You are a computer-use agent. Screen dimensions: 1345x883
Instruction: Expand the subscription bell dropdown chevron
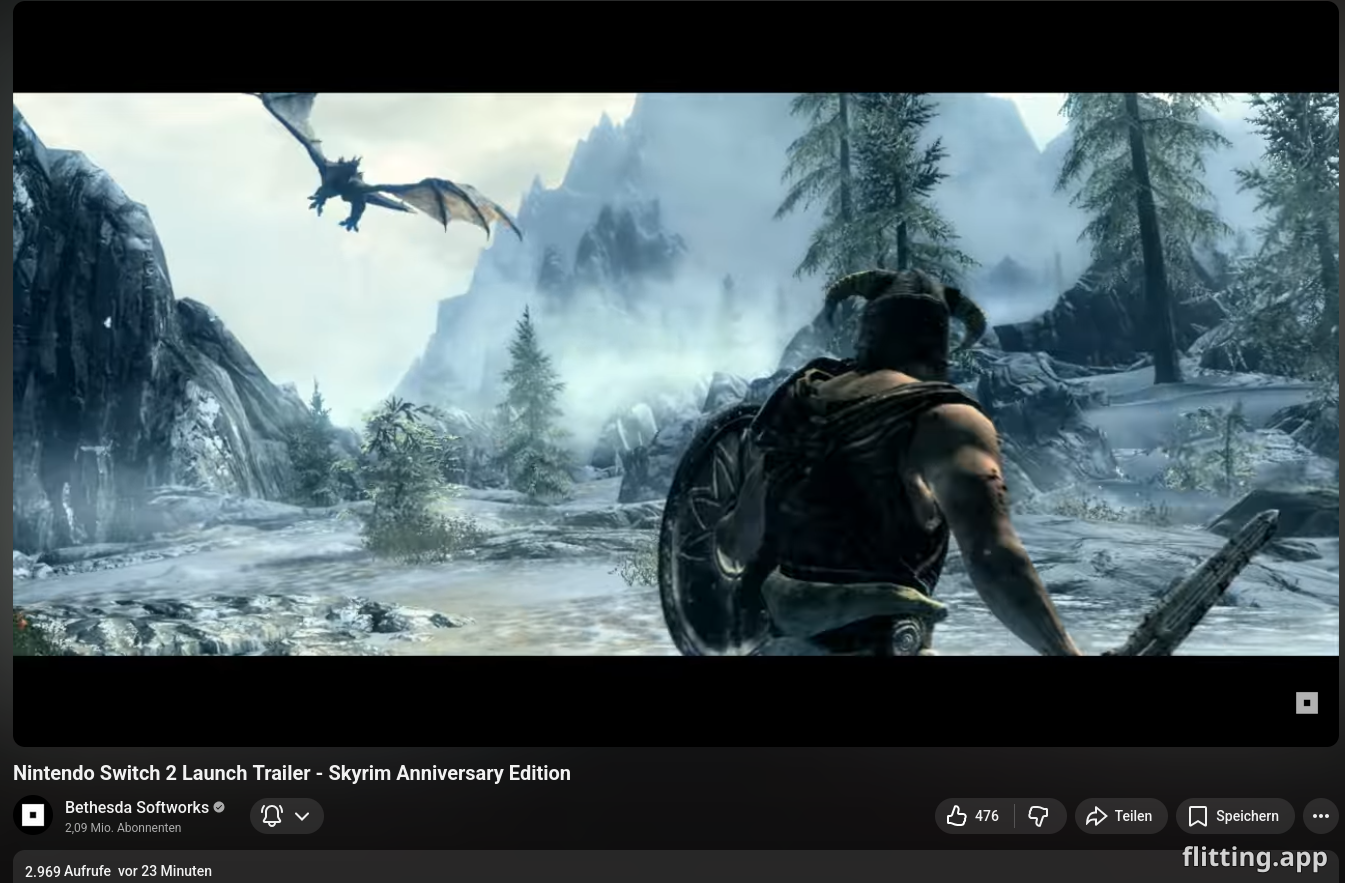pyautogui.click(x=302, y=815)
